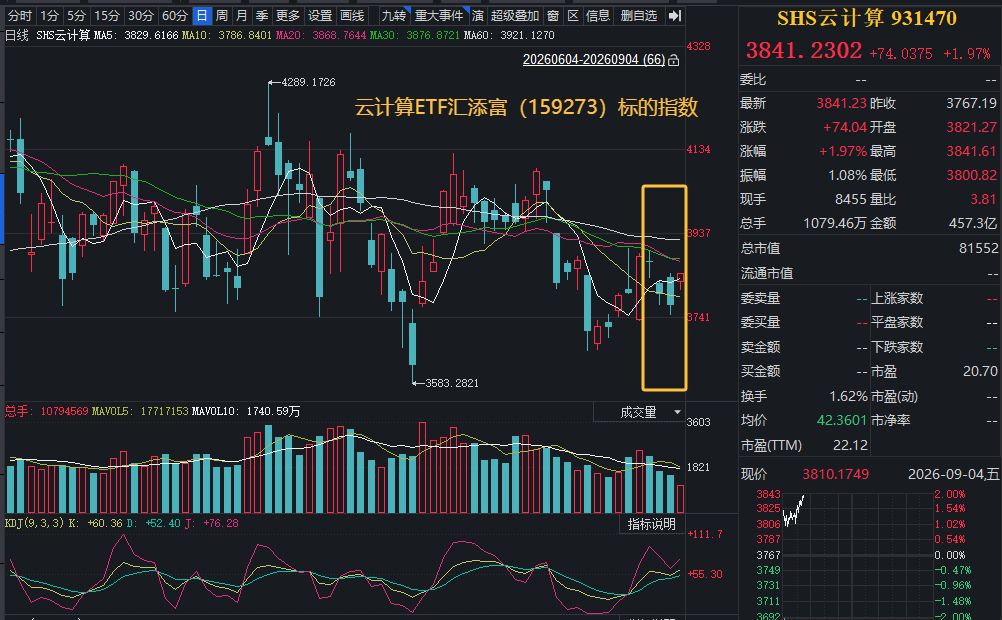This screenshot has width=1002, height=620.
Task: Open the 更多 periods menu
Action: coord(288,15)
